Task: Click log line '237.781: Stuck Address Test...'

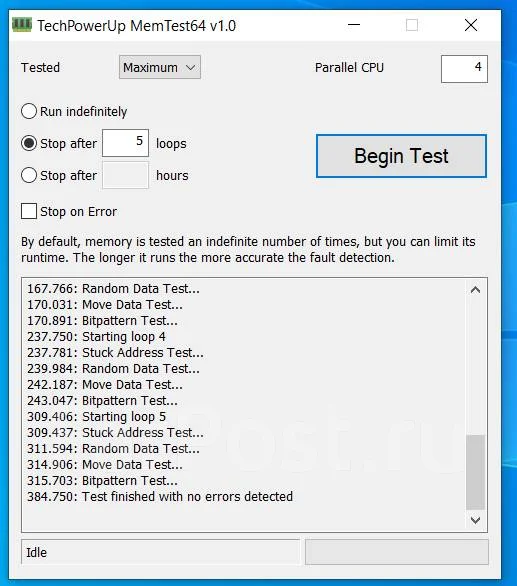Action: 116,352
